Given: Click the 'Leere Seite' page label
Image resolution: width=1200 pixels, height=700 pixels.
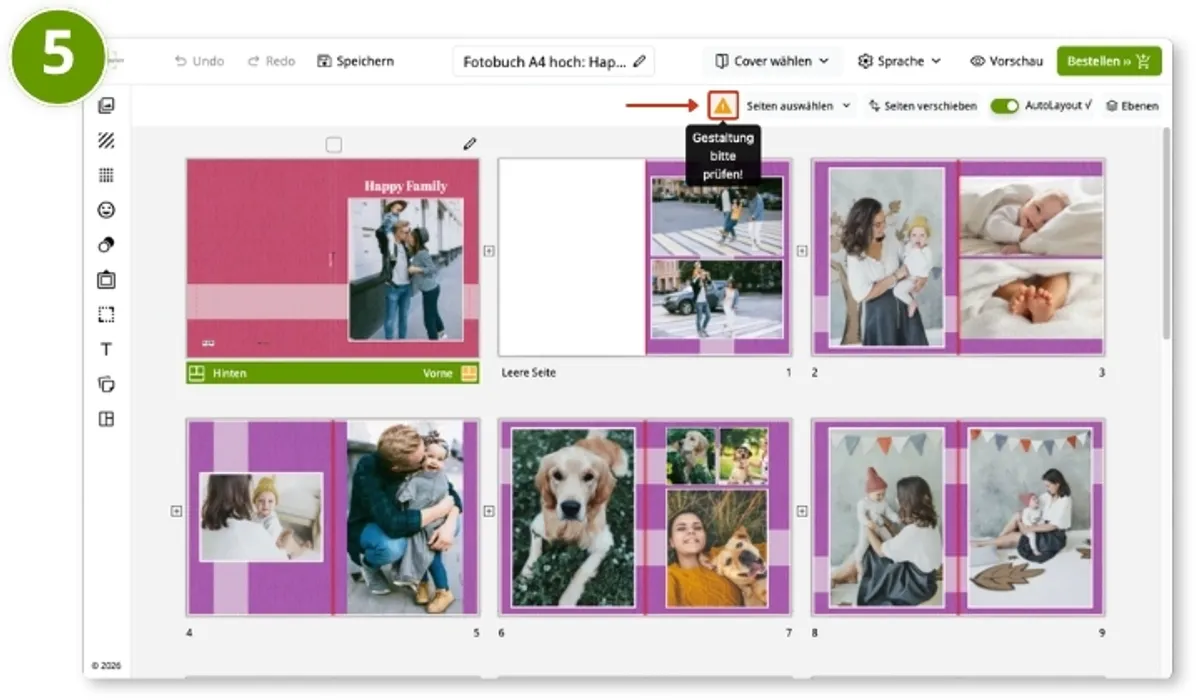Looking at the screenshot, I should pyautogui.click(x=528, y=373).
